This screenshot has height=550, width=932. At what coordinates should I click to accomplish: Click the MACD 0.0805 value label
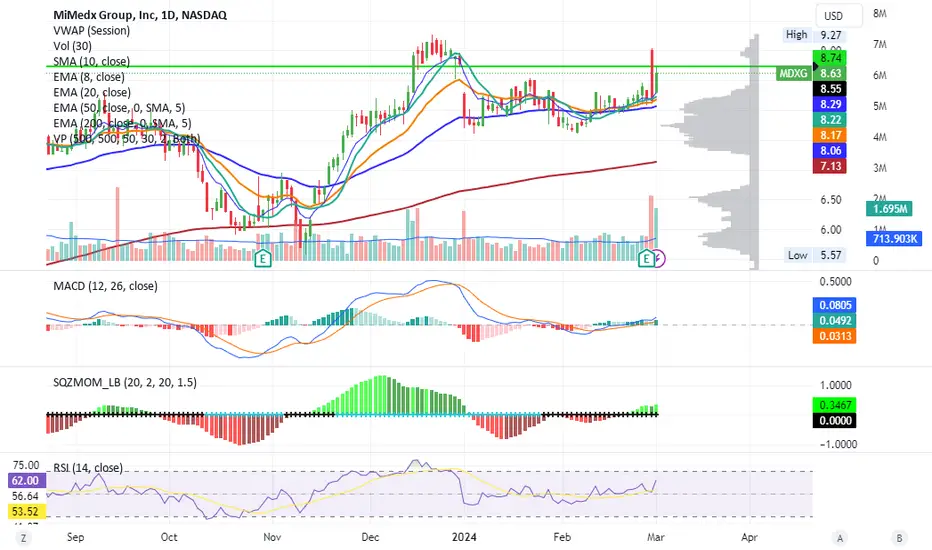coord(835,305)
